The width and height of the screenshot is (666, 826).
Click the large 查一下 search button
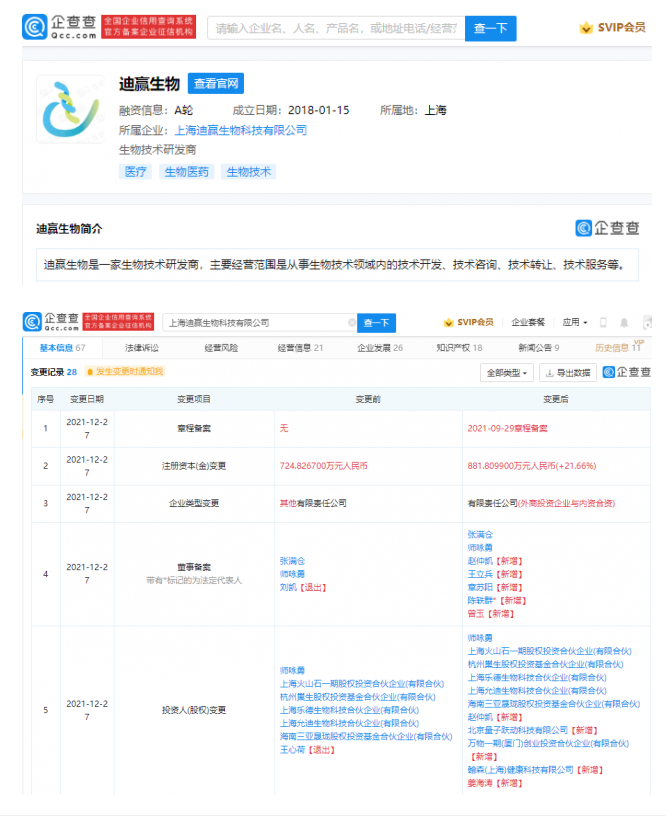[491, 28]
